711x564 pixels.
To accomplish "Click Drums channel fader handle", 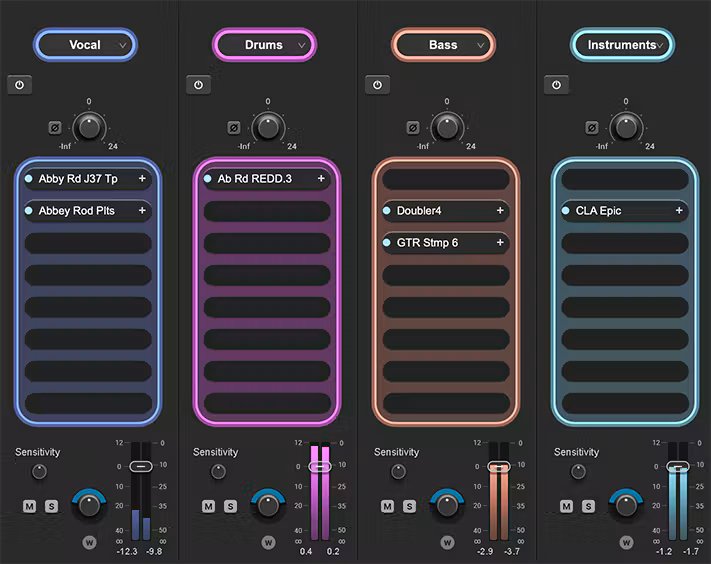I will (x=320, y=466).
